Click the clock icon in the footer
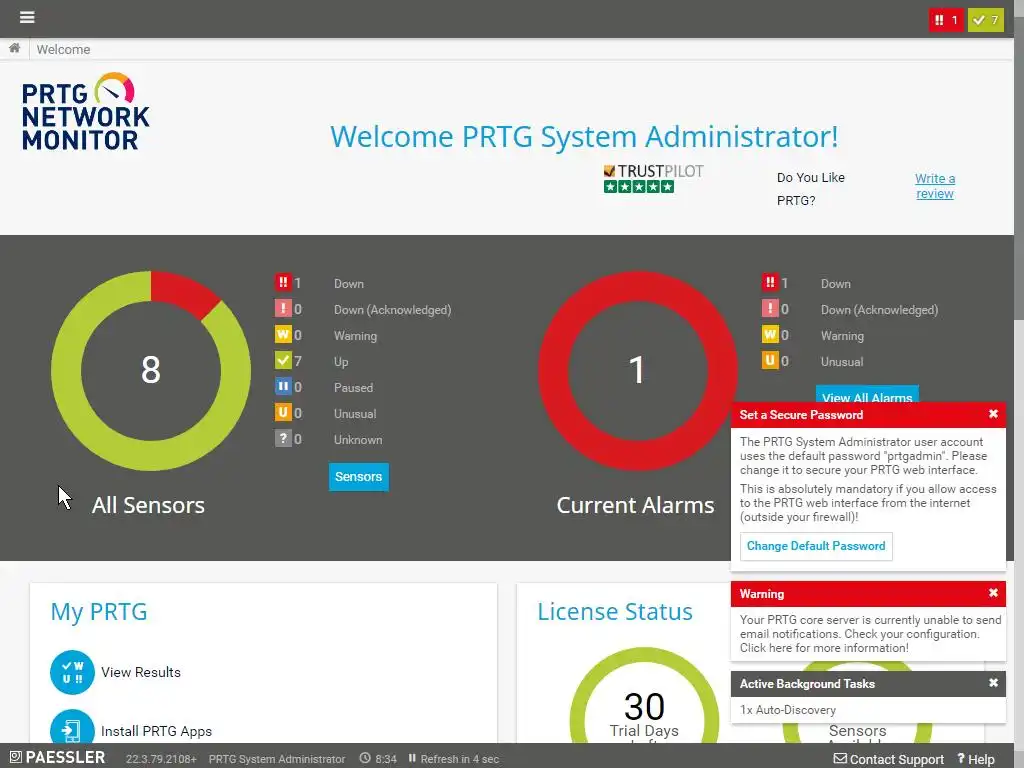 click(365, 758)
